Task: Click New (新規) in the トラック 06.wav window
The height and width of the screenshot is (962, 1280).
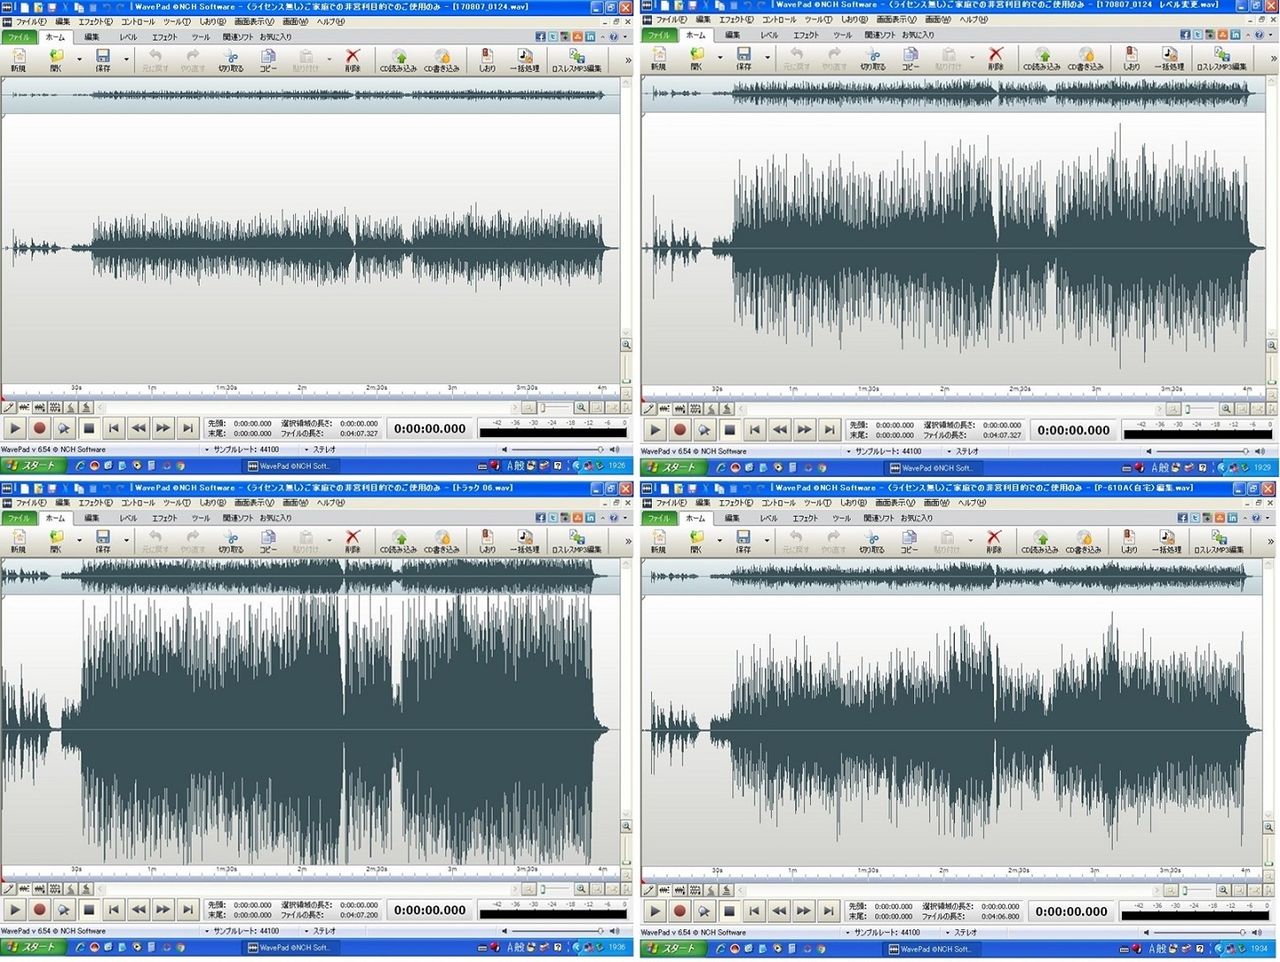Action: pyautogui.click(x=18, y=542)
